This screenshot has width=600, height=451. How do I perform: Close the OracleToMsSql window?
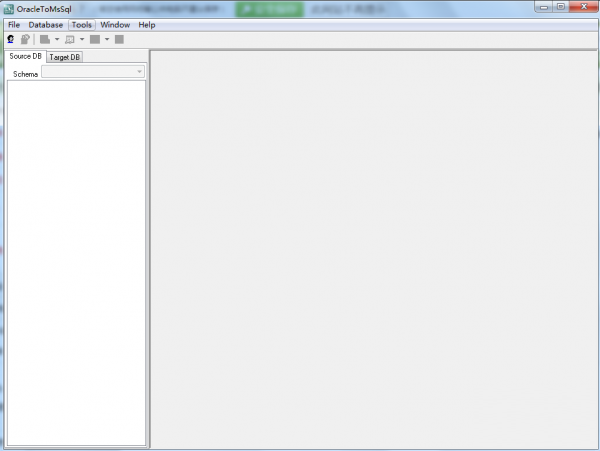pyautogui.click(x=584, y=7)
